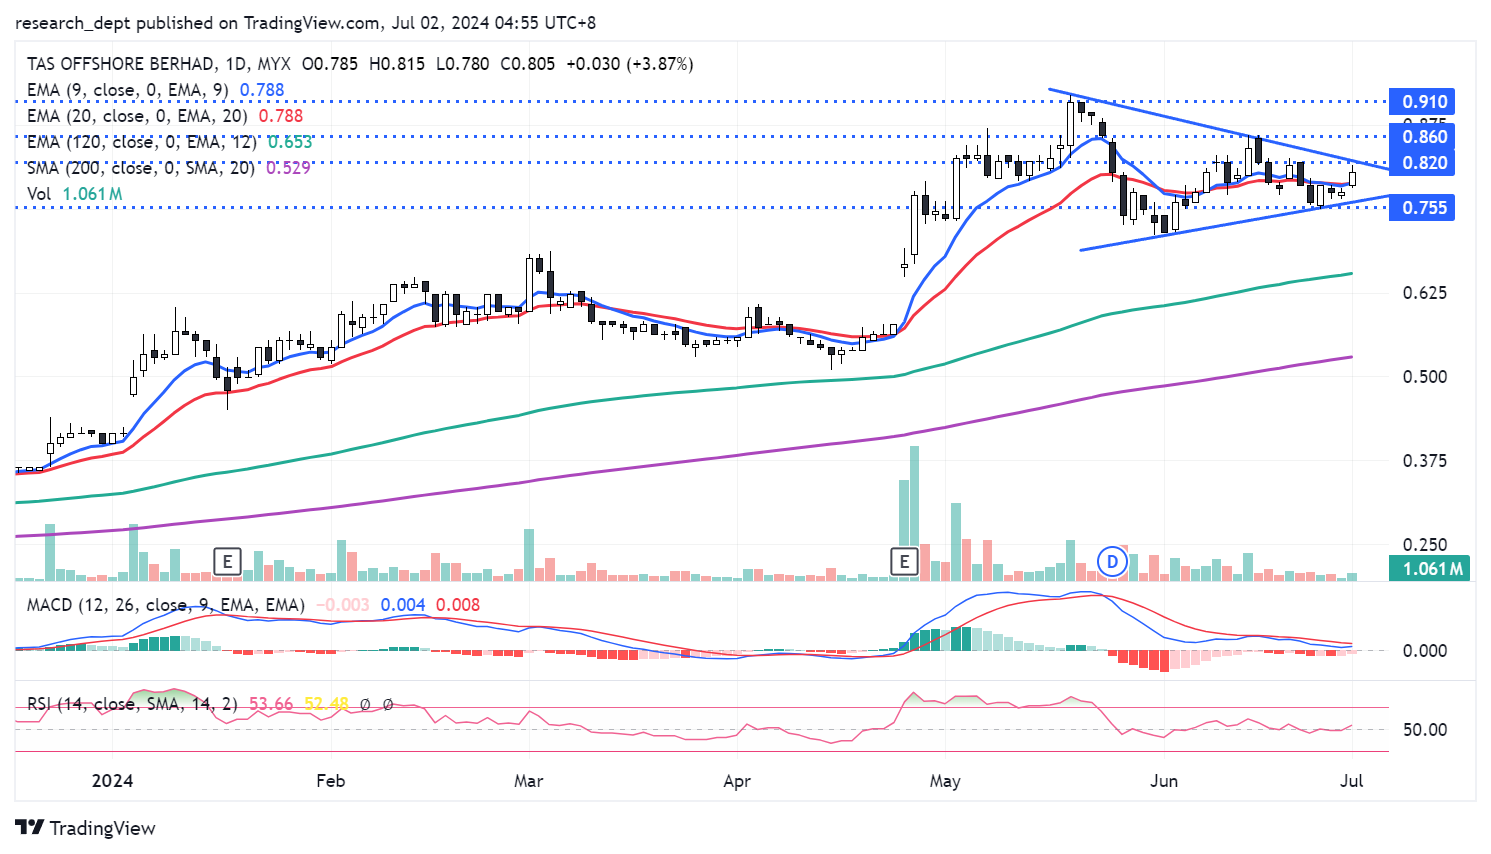This screenshot has width=1491, height=854.
Task: Select the Vol indicator legend
Action: [x=39, y=194]
